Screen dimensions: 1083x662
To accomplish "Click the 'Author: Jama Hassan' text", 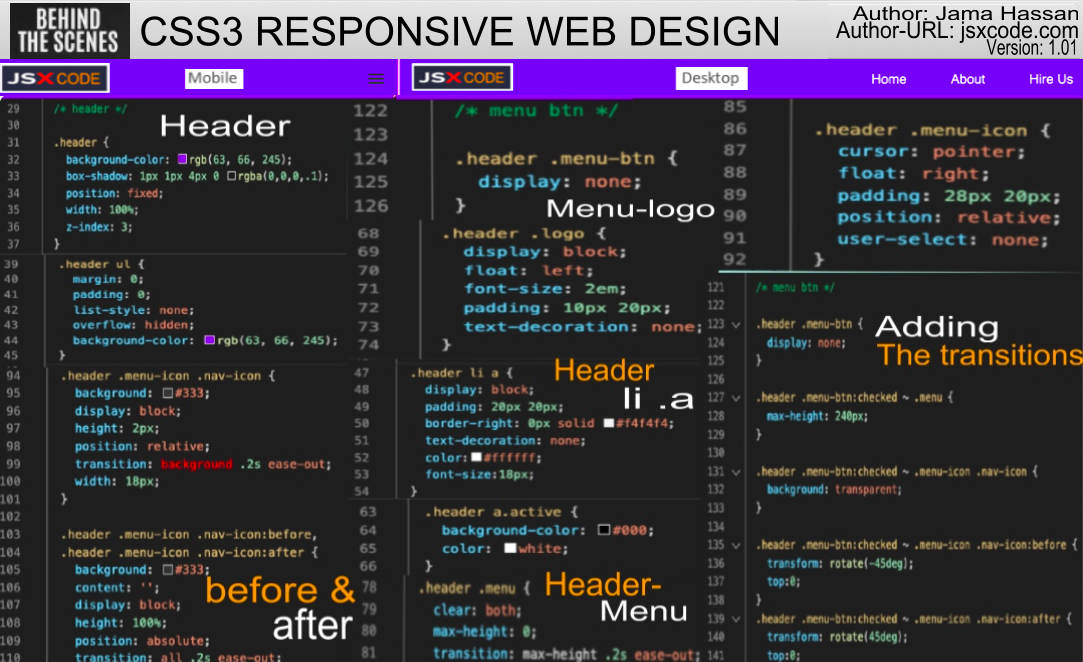I will (x=965, y=13).
